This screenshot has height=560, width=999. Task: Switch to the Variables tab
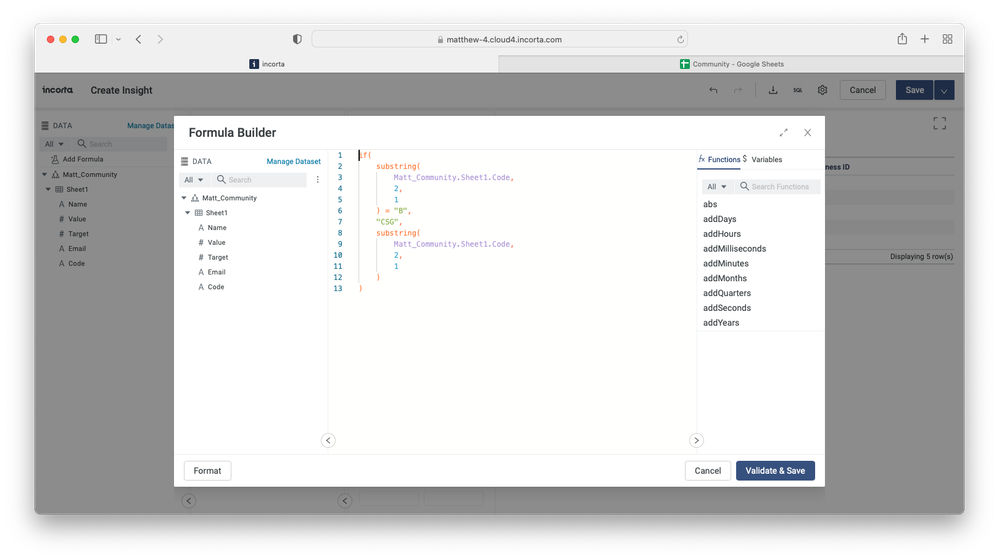(766, 160)
